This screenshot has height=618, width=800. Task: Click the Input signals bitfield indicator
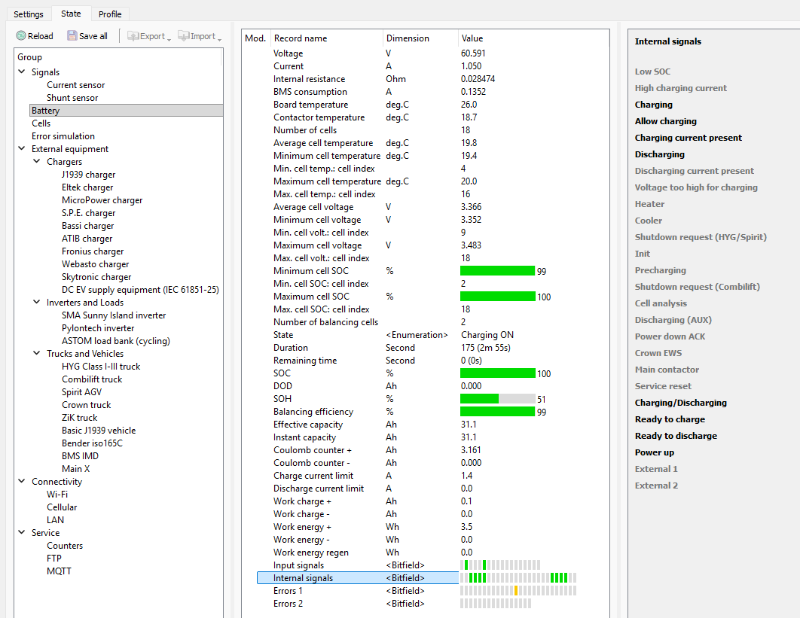click(x=500, y=565)
